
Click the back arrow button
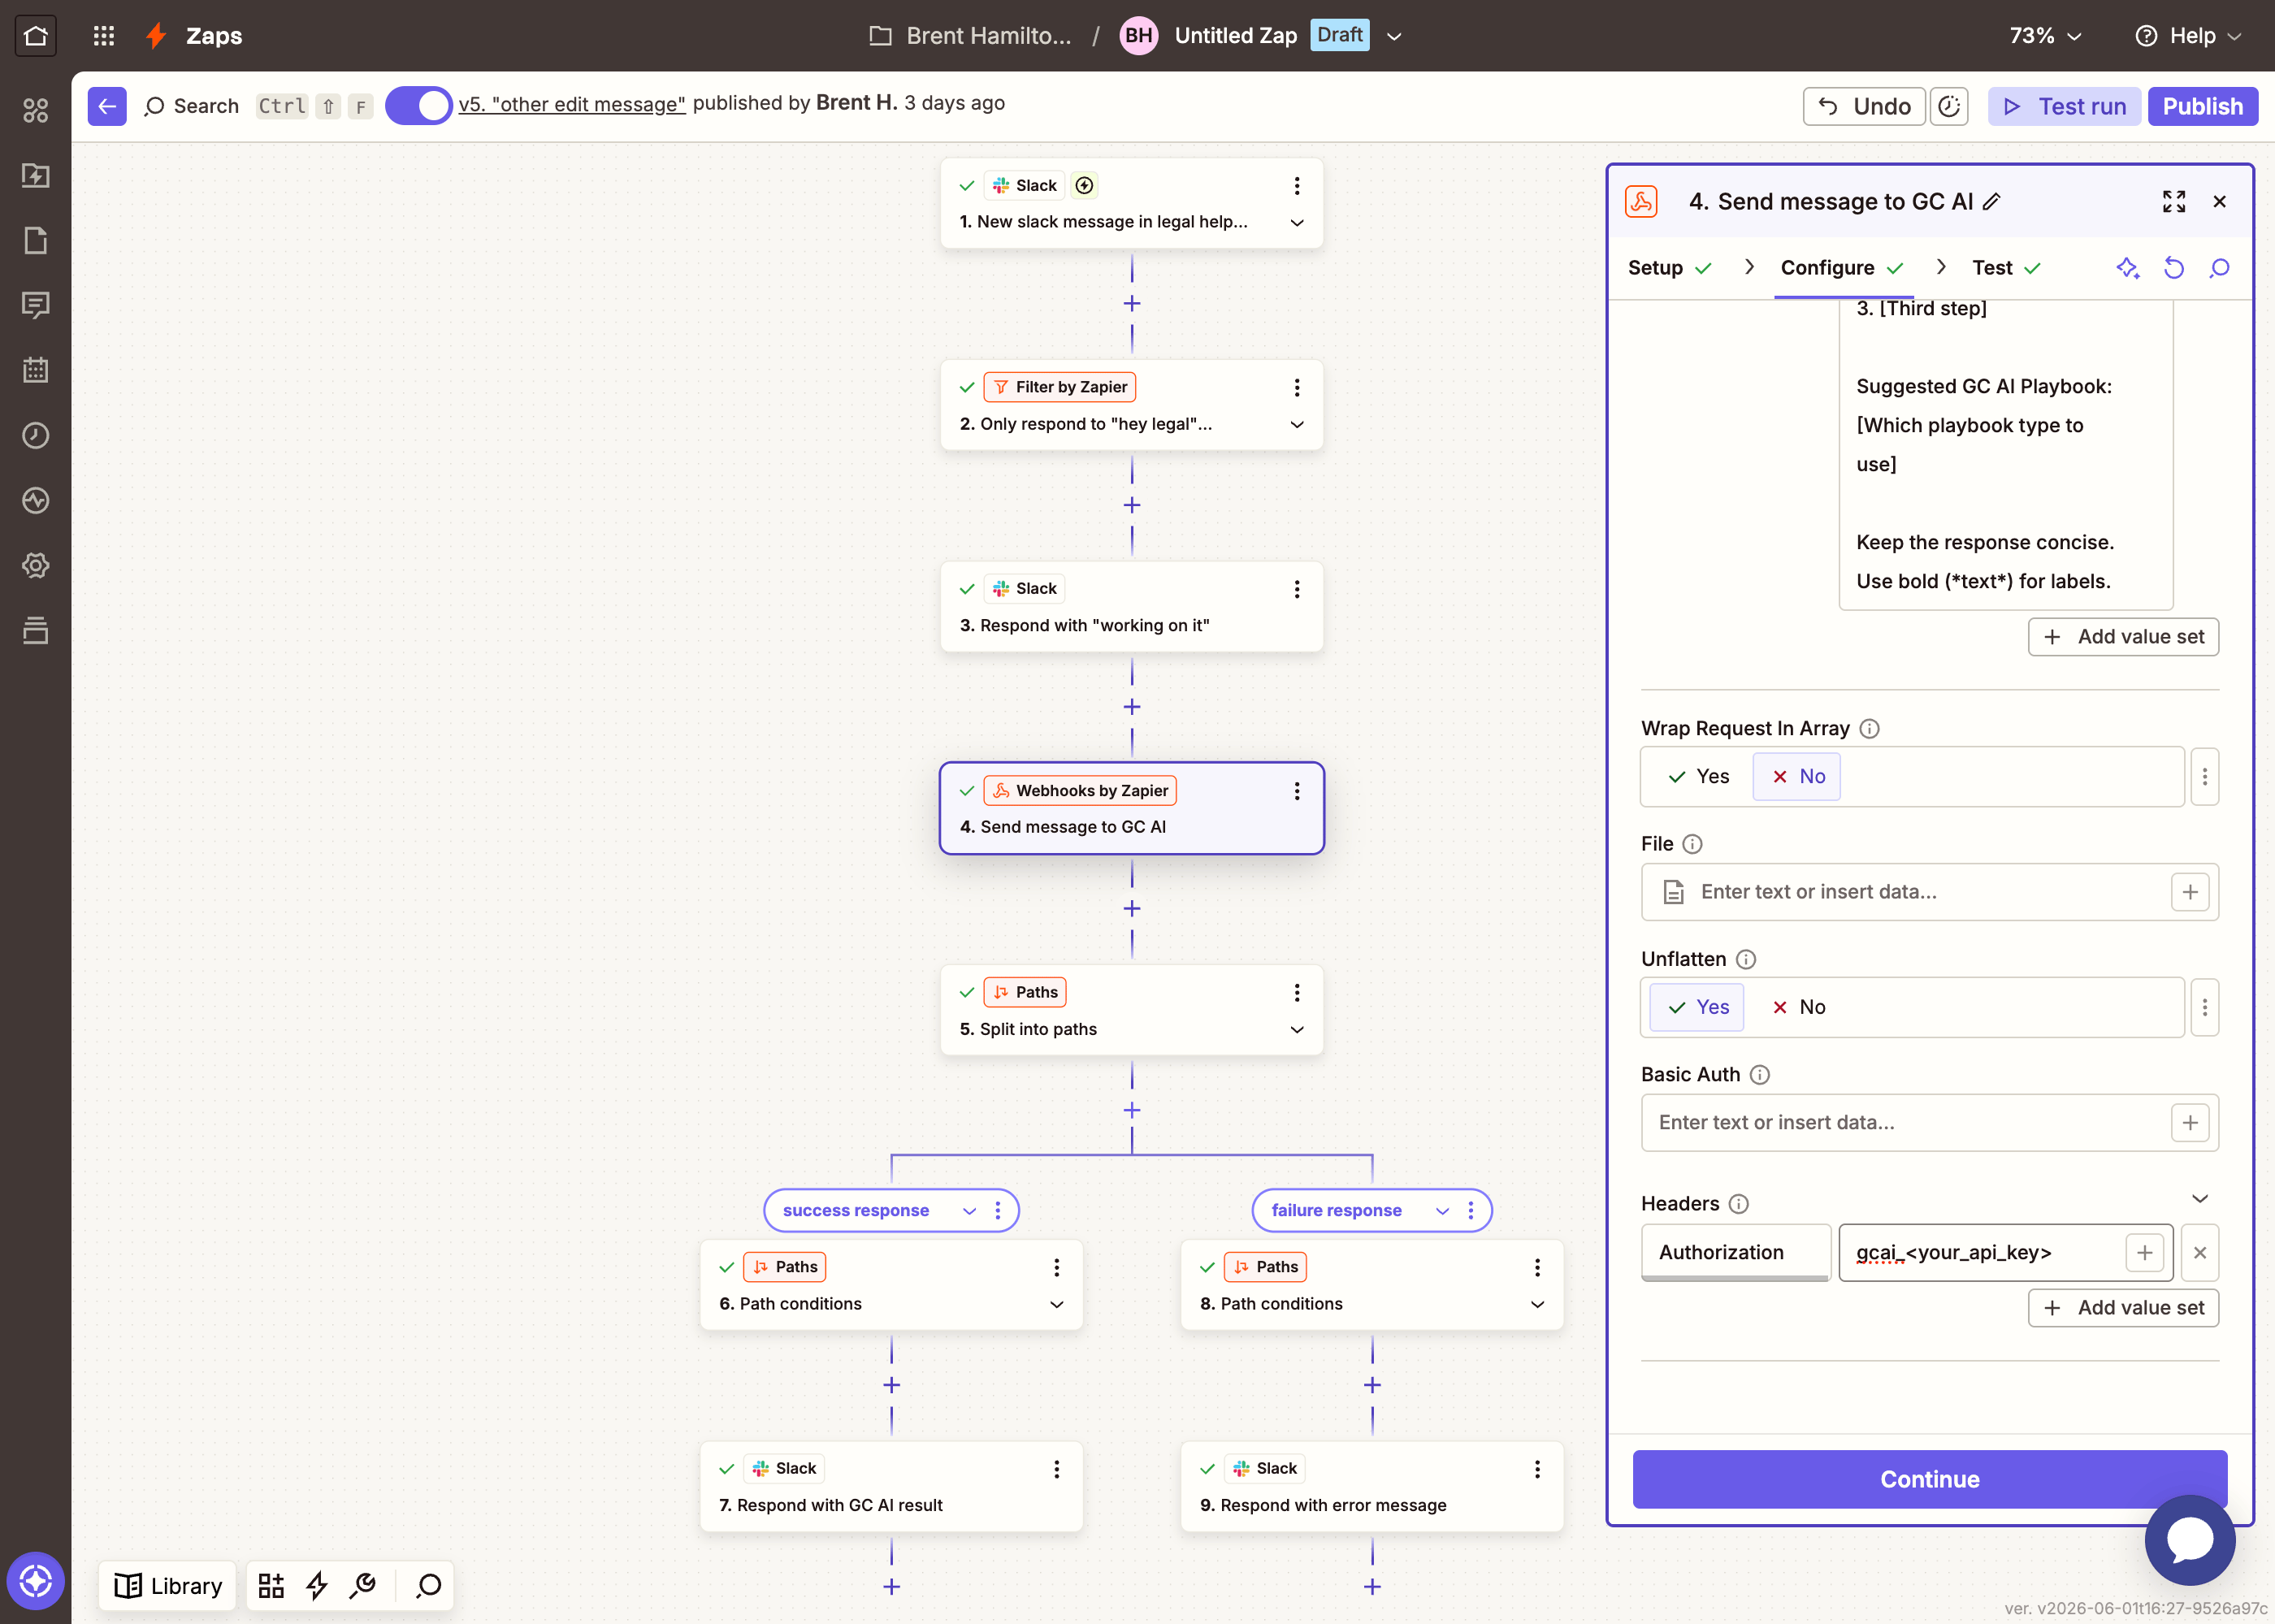(107, 106)
